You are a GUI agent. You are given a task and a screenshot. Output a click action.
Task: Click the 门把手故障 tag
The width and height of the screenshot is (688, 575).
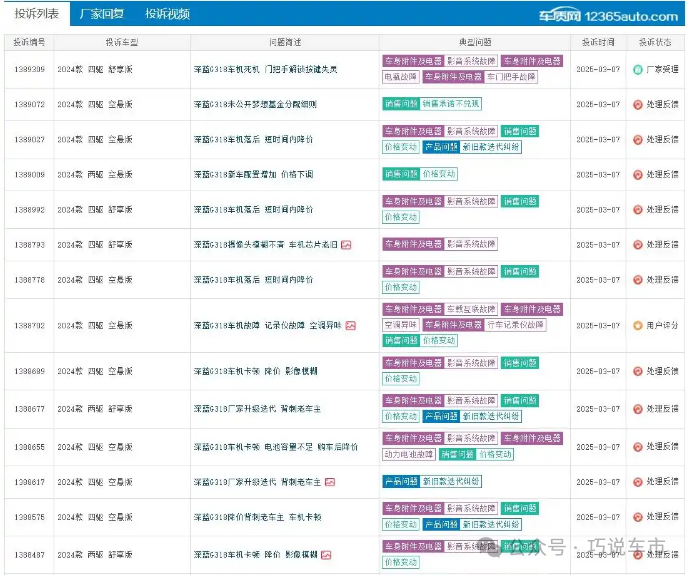511,77
